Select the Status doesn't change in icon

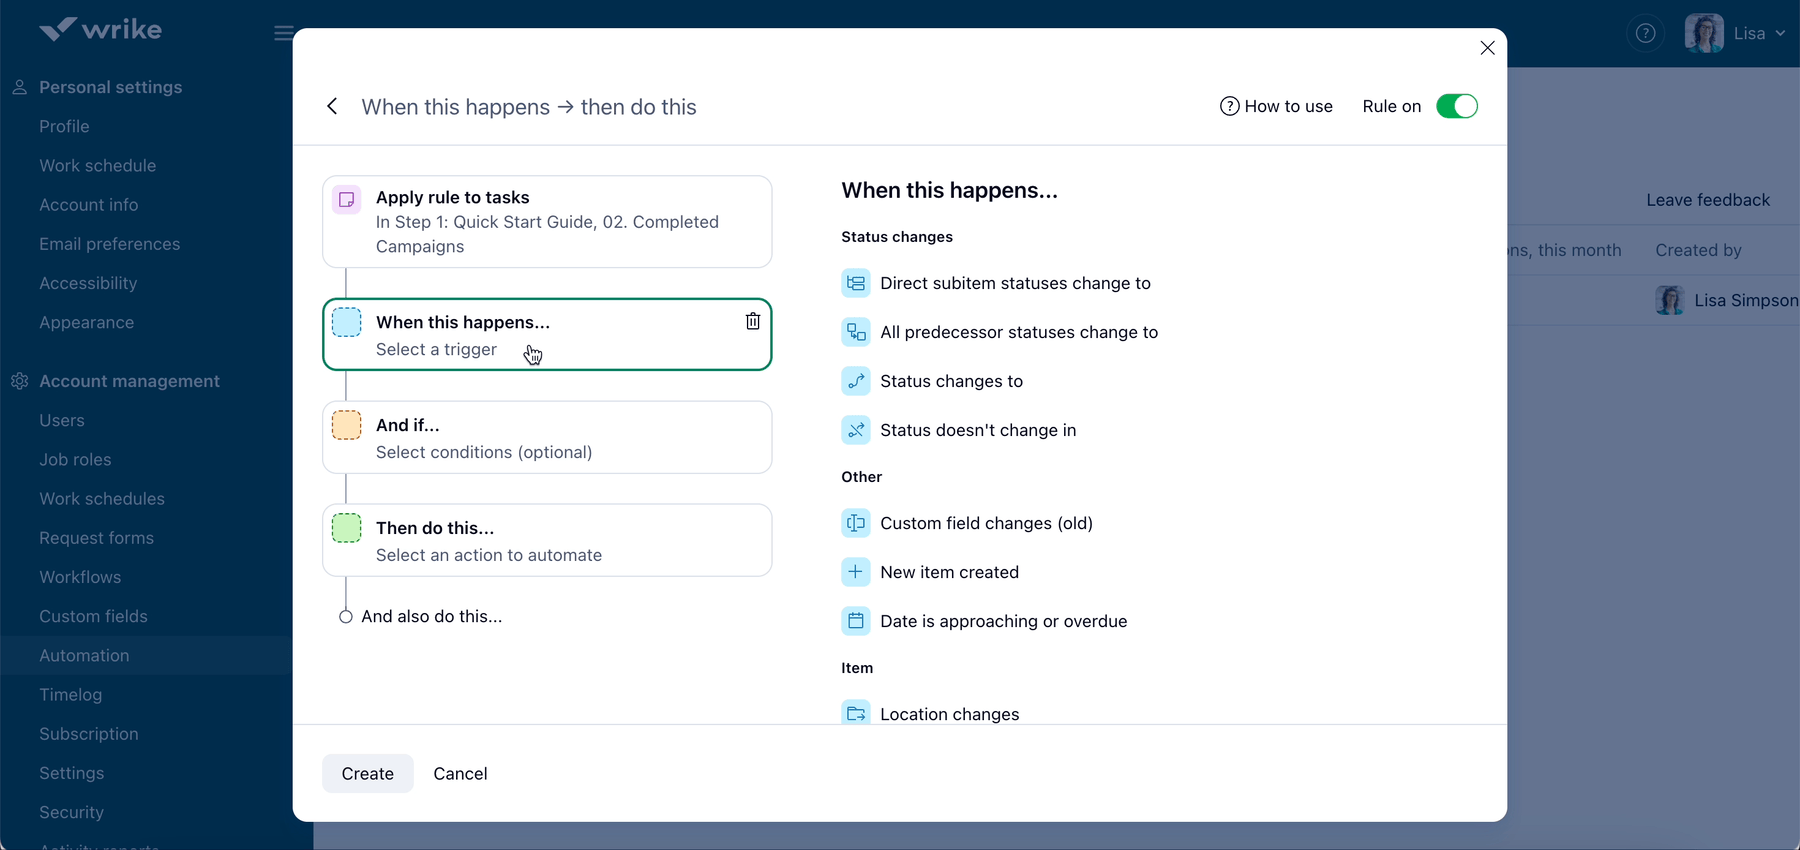856,430
